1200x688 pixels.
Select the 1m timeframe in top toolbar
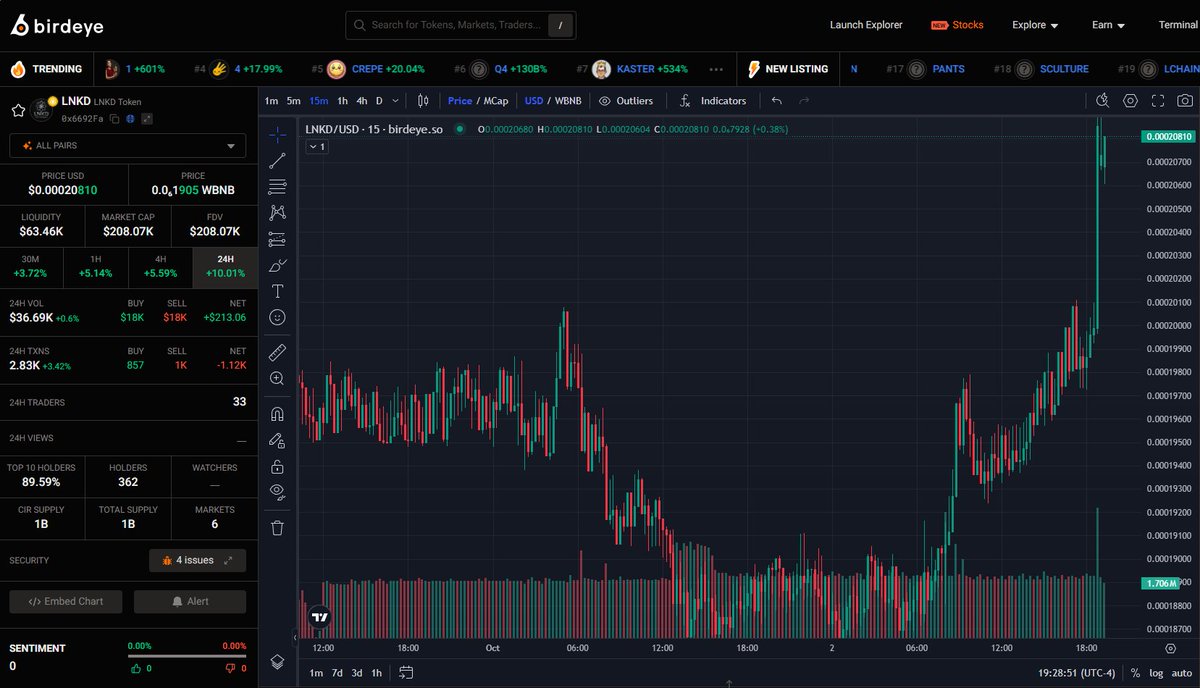[272, 101]
